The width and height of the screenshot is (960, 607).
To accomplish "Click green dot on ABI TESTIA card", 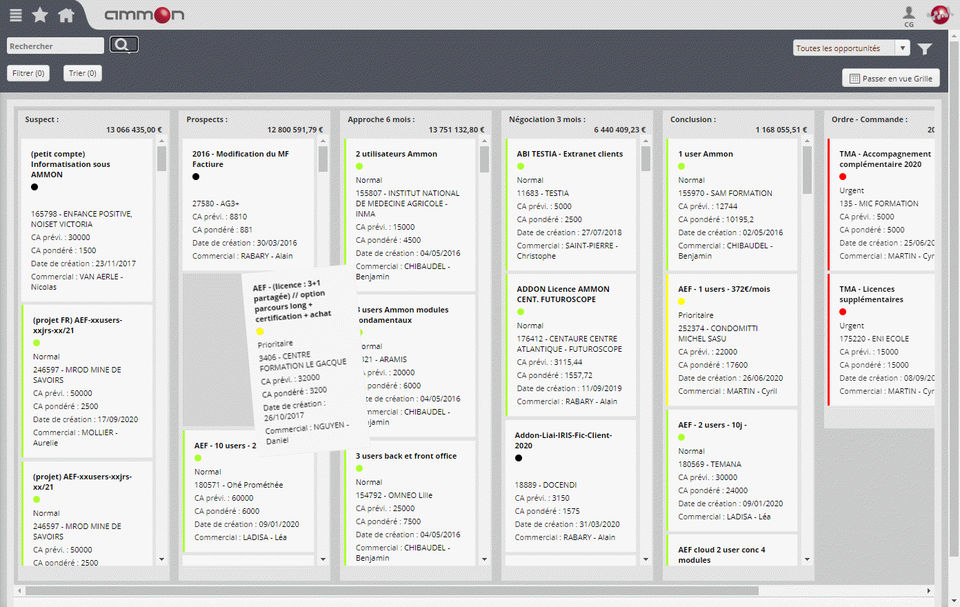I will click(520, 166).
